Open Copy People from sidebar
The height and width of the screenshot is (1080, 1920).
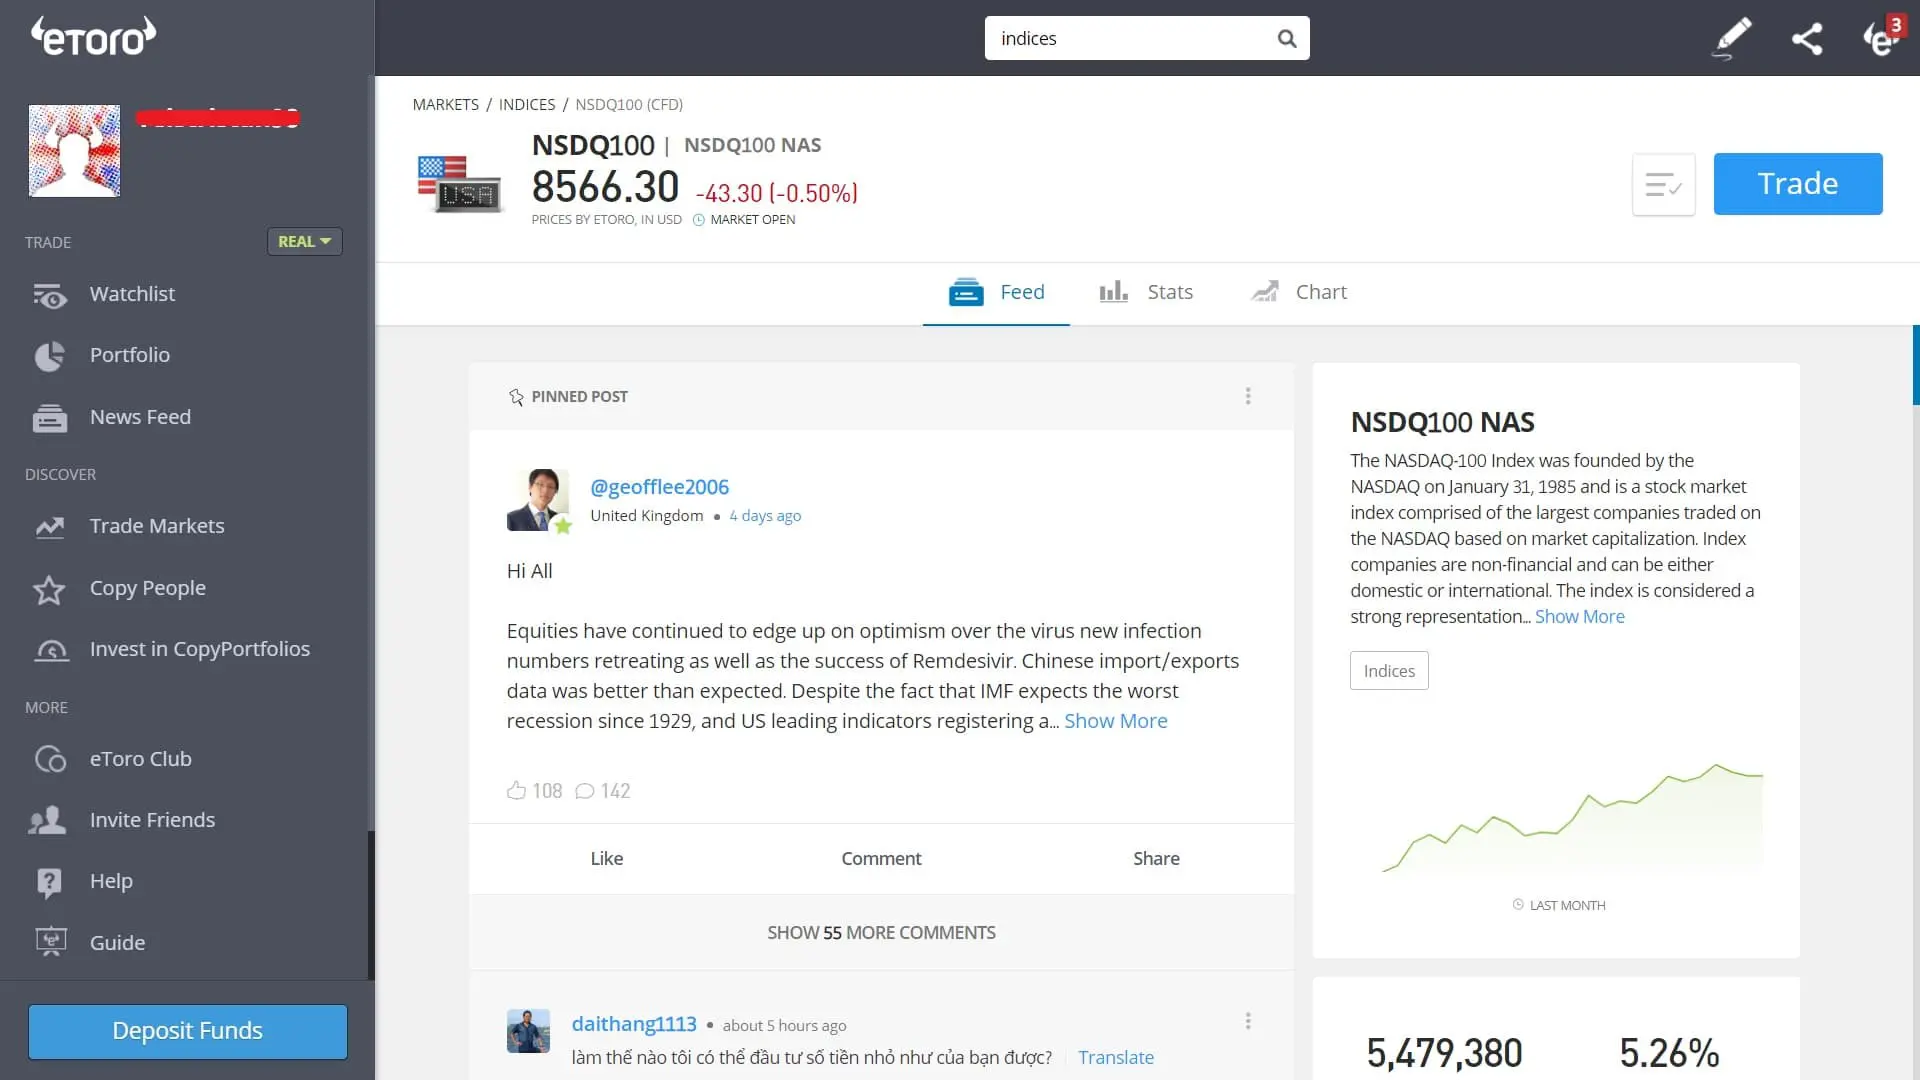[148, 588]
